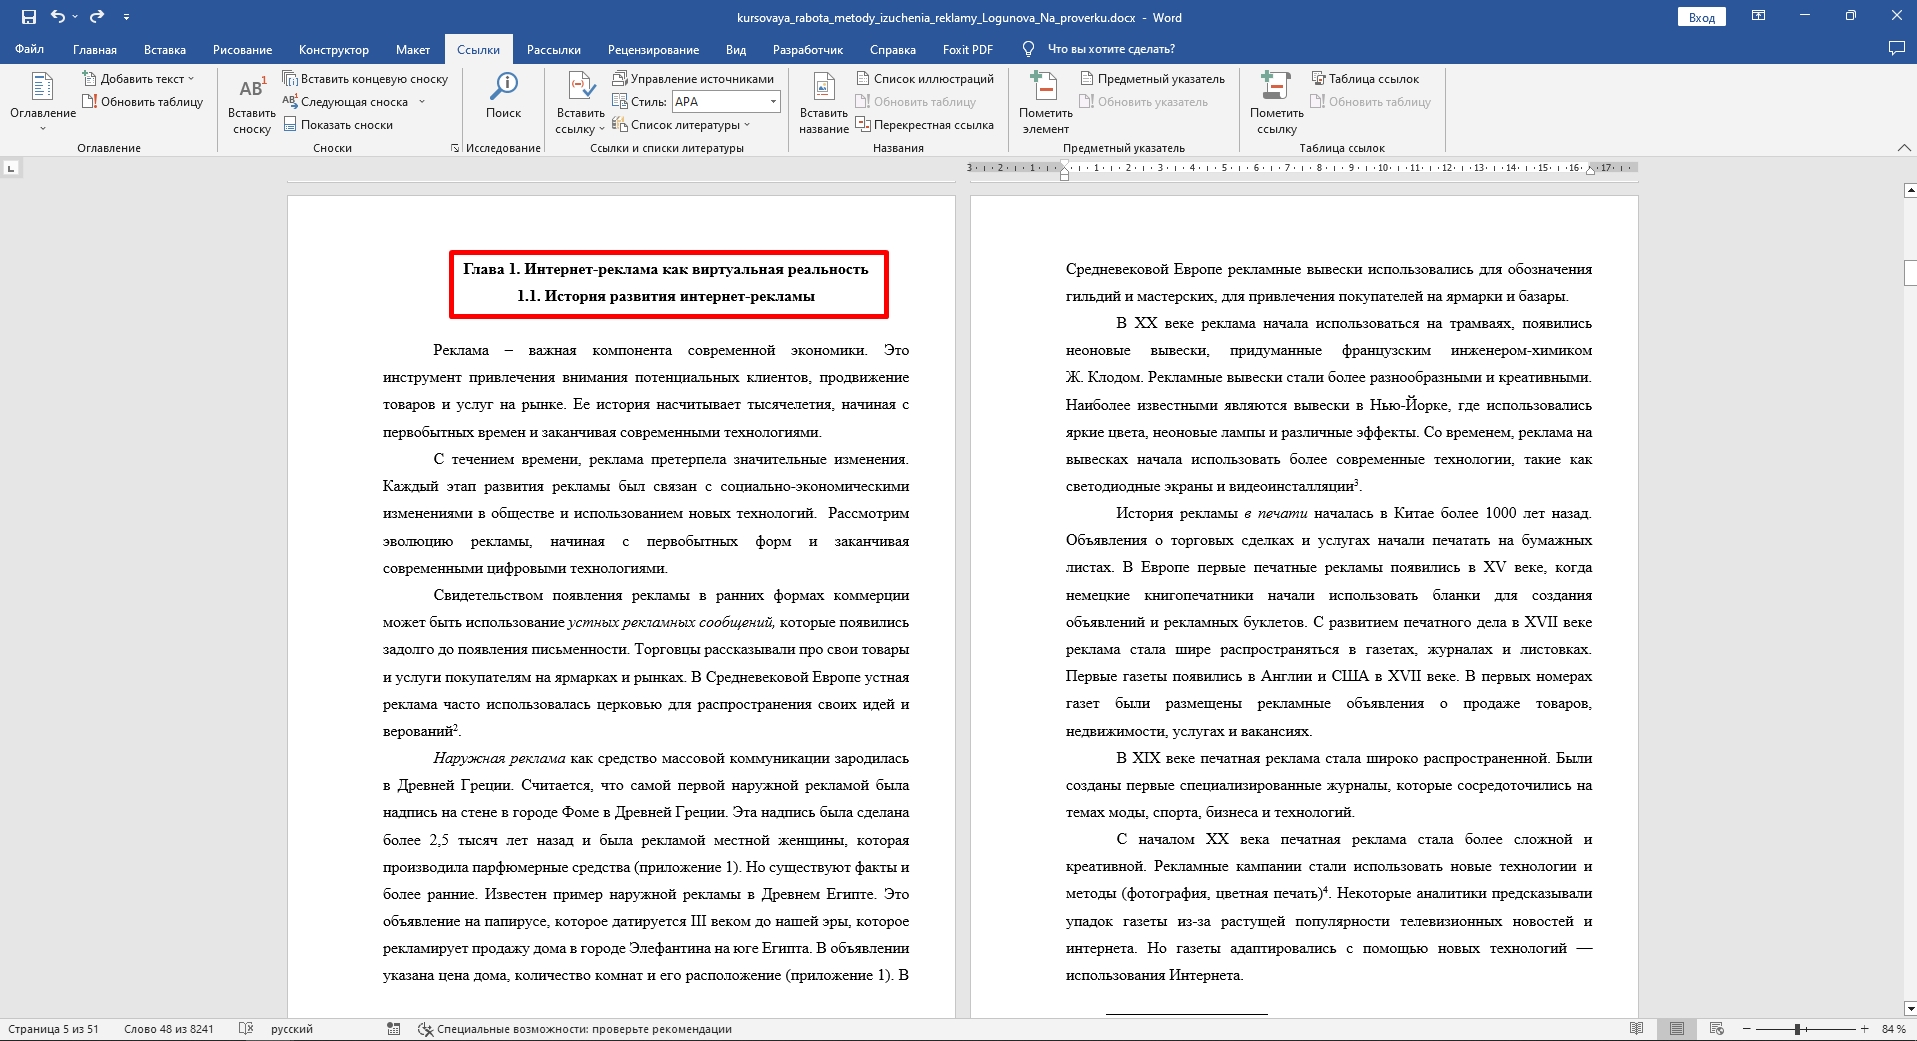Click Вставить концевую сноску
1917x1041 pixels.
click(365, 78)
